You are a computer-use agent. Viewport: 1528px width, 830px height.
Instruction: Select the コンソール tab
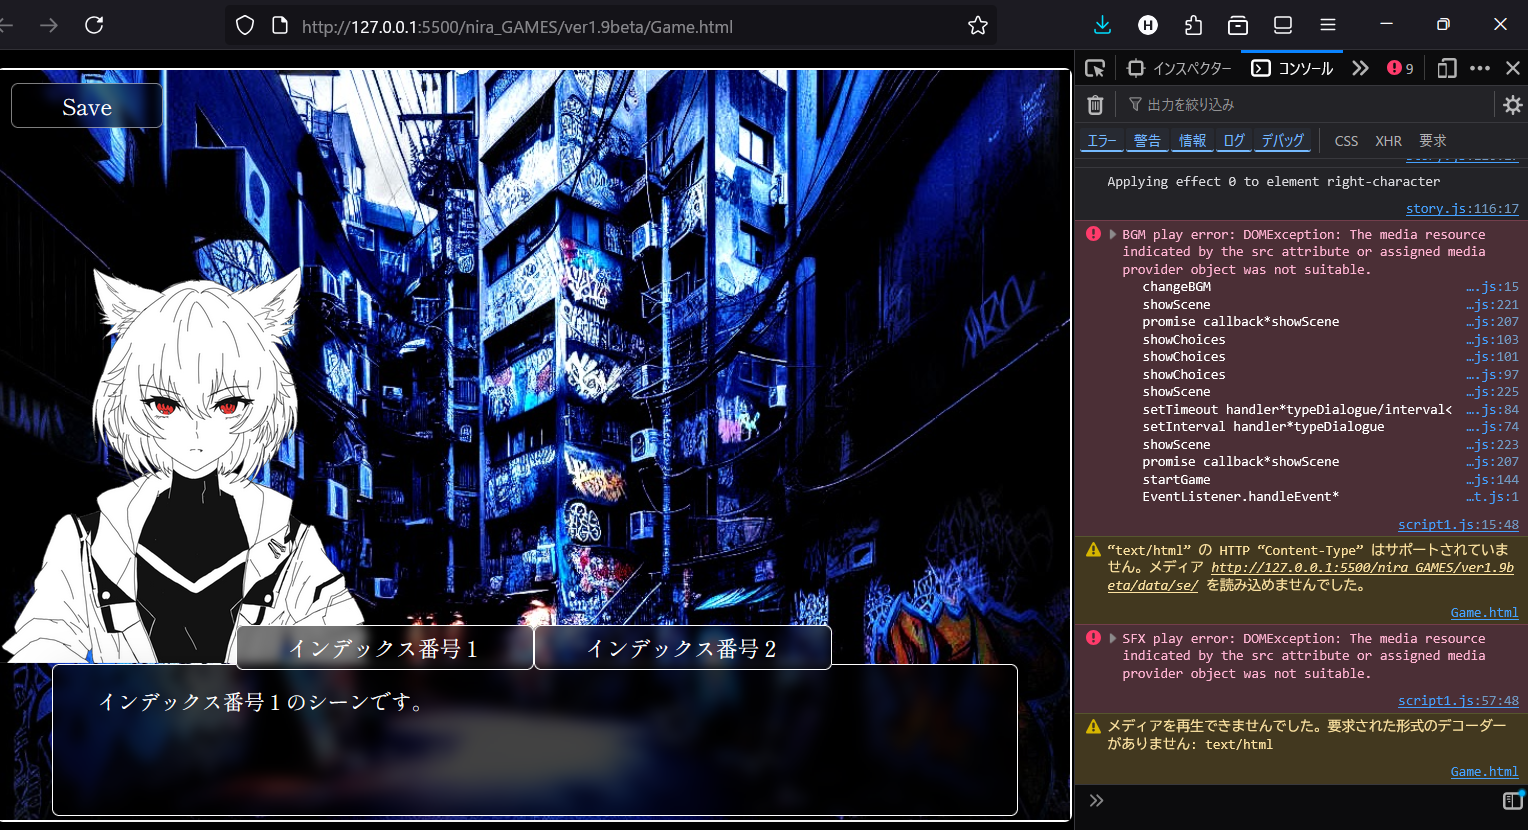[x=1292, y=68]
